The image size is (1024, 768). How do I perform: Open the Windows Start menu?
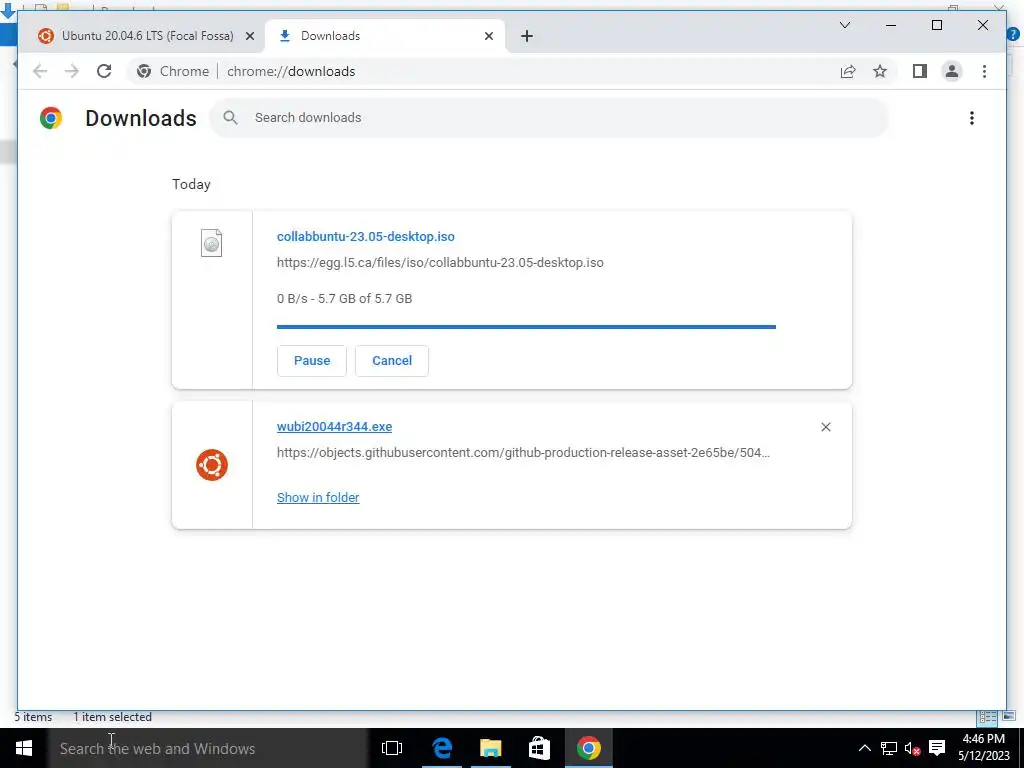point(24,748)
